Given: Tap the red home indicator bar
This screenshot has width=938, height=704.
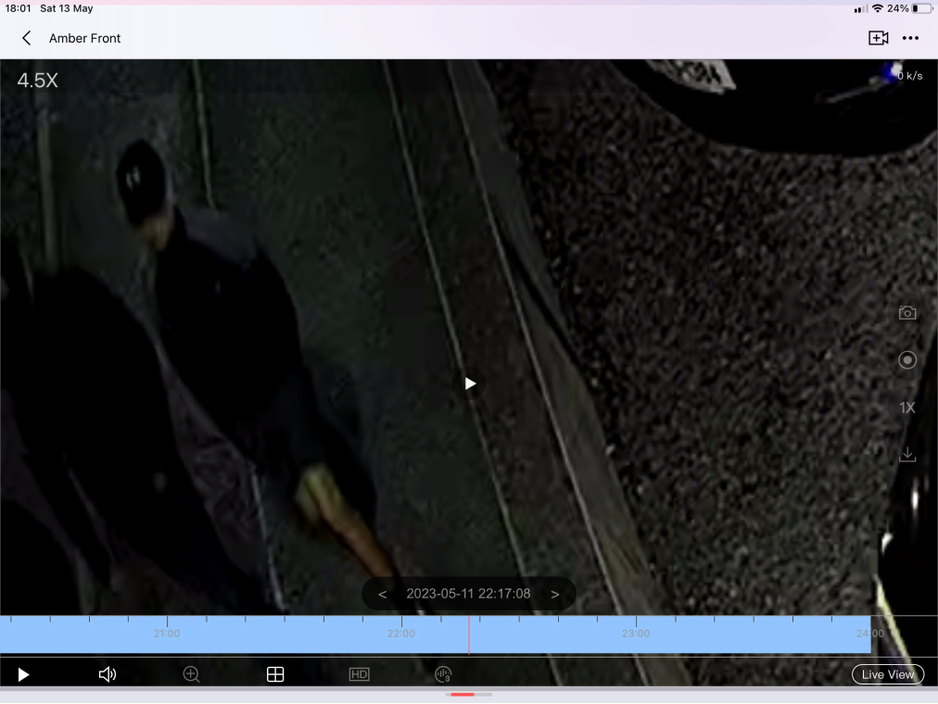Looking at the screenshot, I should [x=462, y=694].
